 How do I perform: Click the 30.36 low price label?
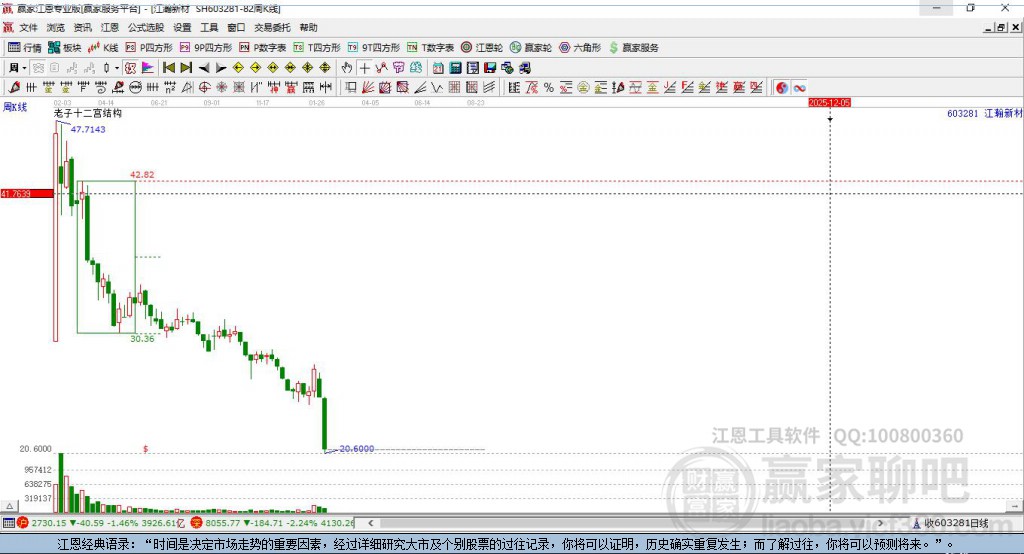142,338
